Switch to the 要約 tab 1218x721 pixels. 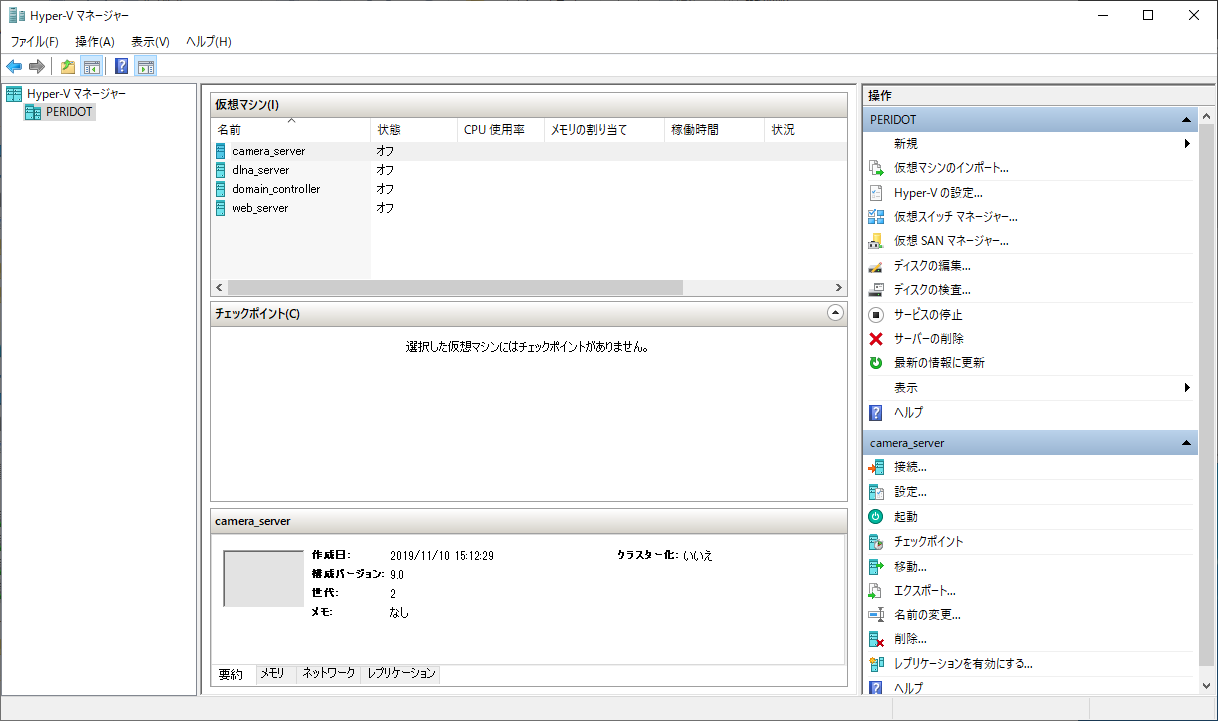point(231,675)
